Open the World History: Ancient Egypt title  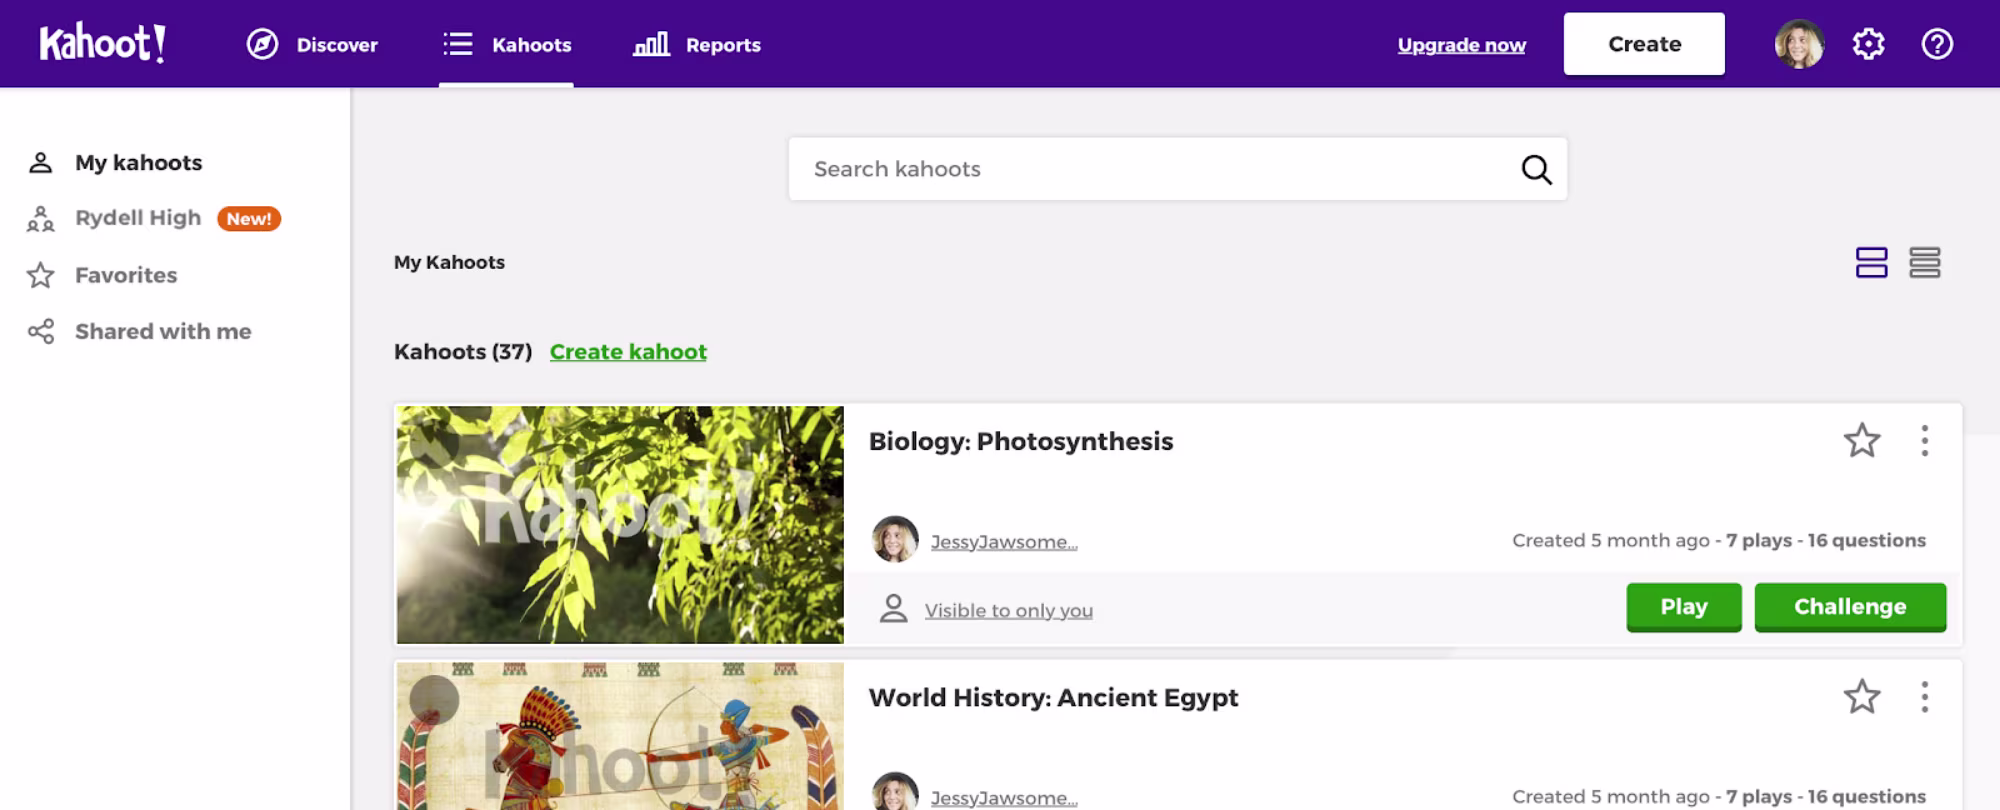1053,697
